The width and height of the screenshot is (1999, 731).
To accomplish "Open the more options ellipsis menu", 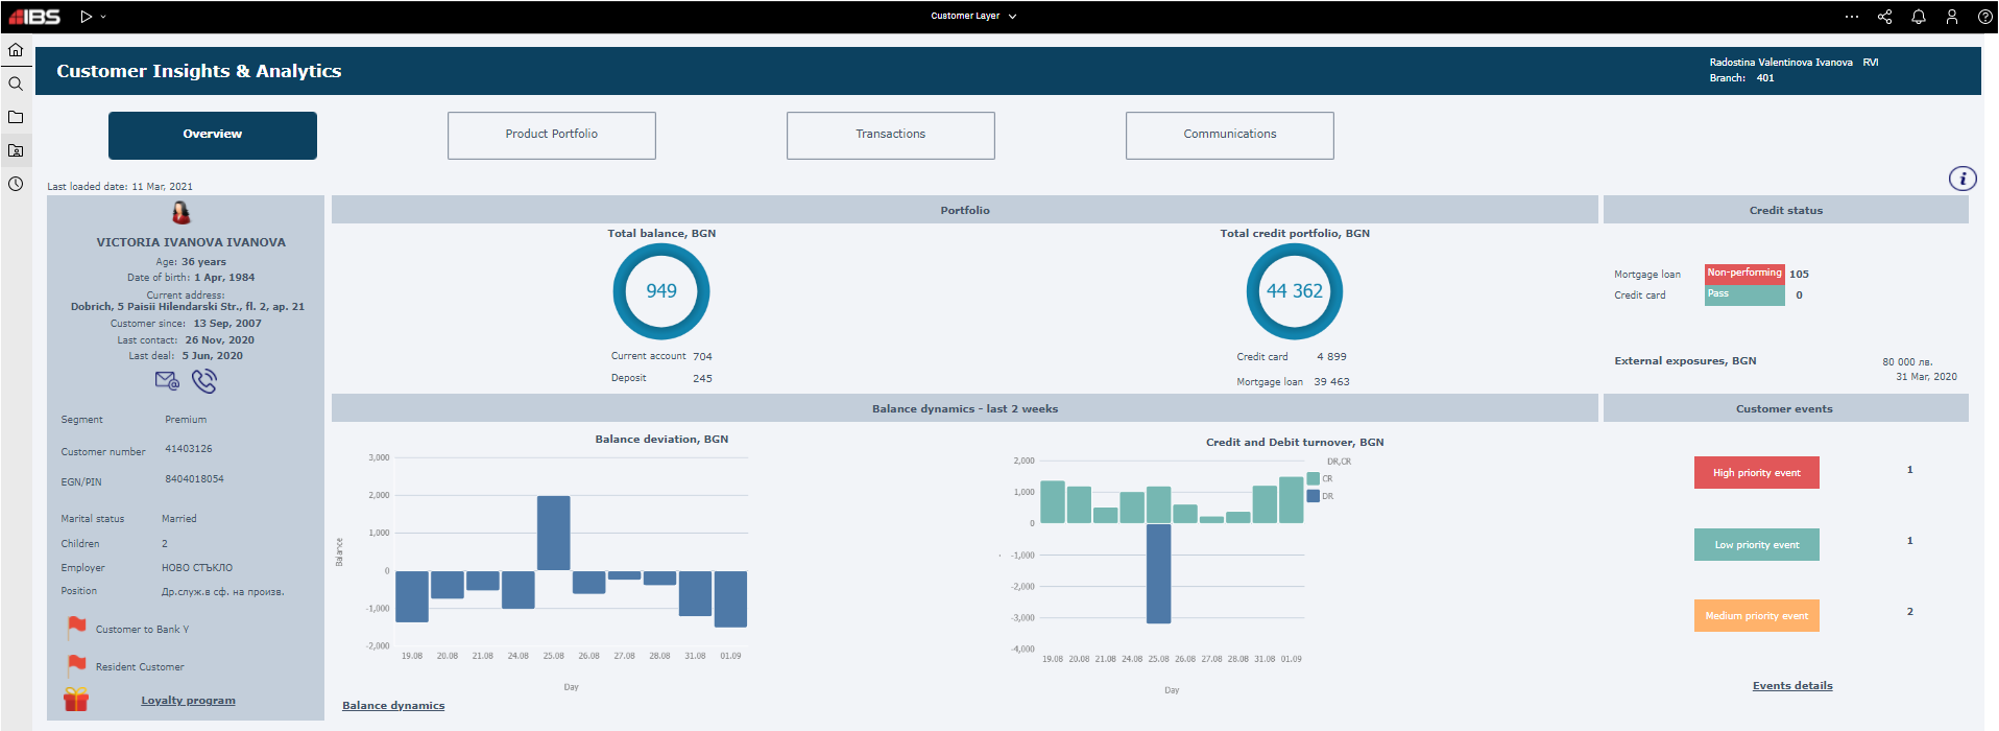I will (1851, 17).
